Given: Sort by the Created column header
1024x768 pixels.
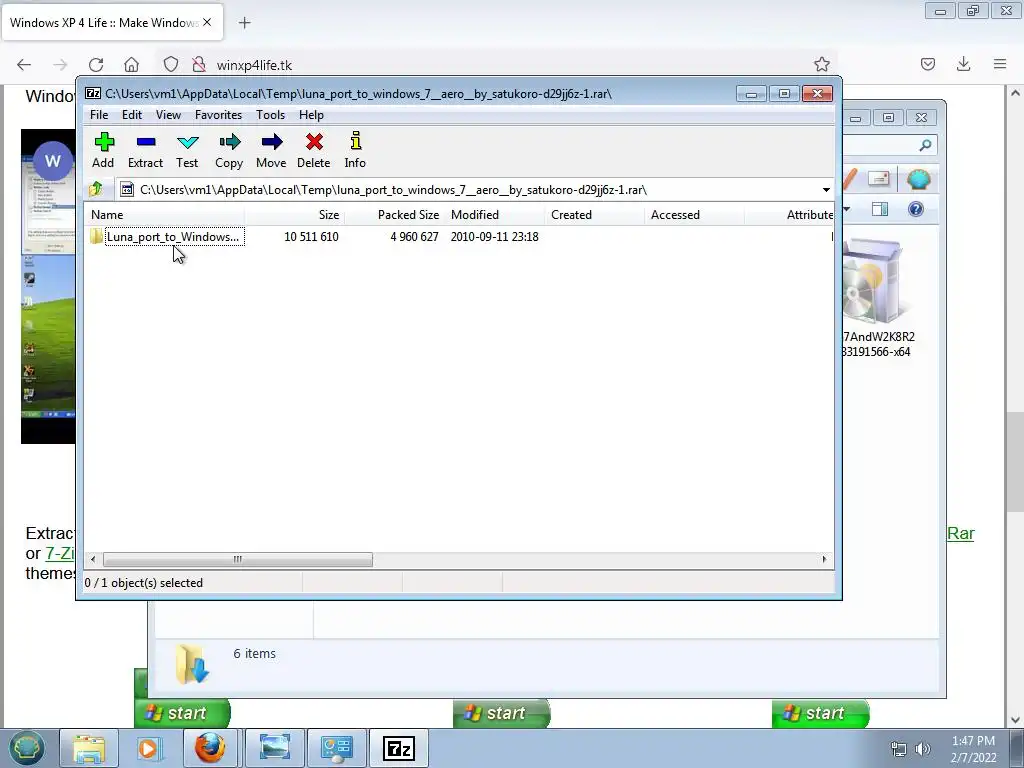Looking at the screenshot, I should pyautogui.click(x=595, y=215).
